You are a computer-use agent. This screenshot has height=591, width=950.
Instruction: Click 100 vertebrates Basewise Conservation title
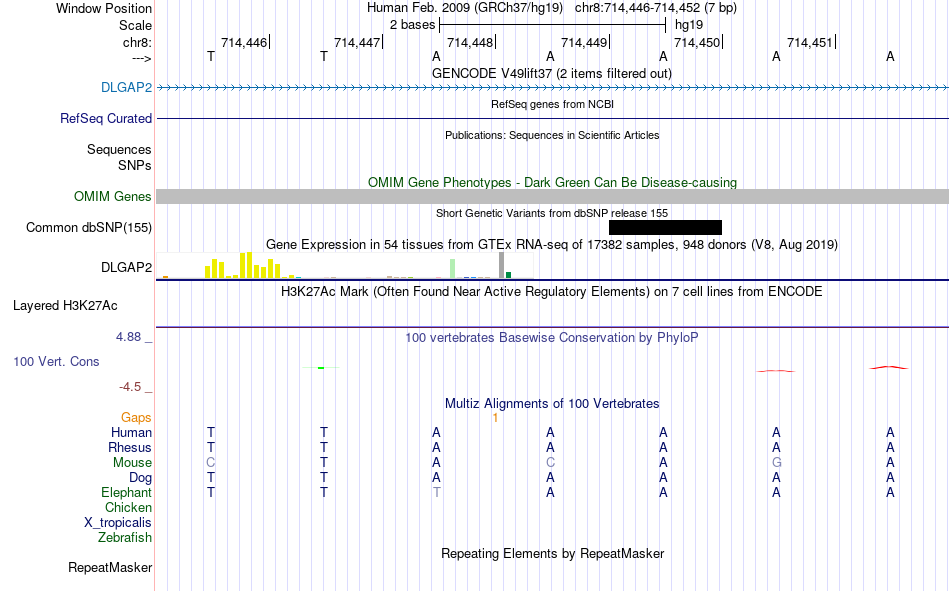tap(551, 338)
